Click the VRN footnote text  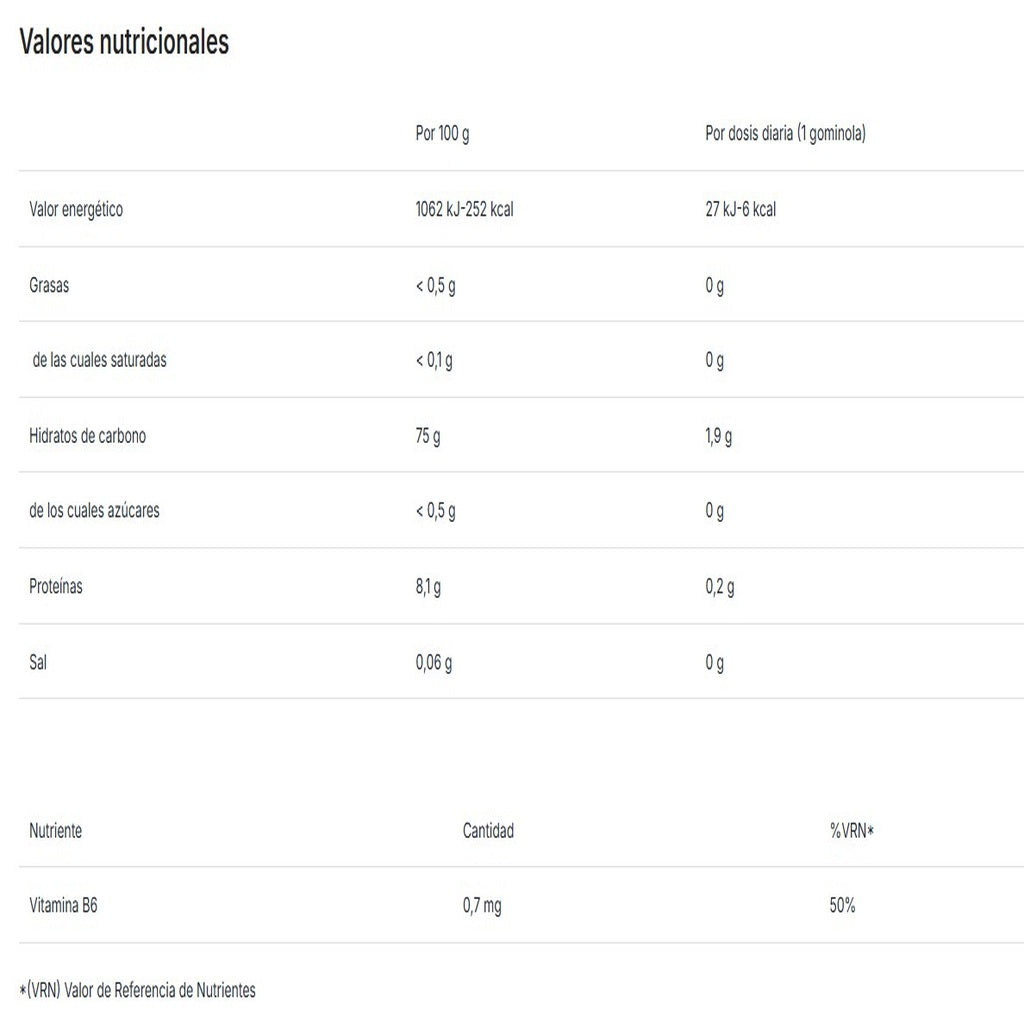tap(137, 991)
